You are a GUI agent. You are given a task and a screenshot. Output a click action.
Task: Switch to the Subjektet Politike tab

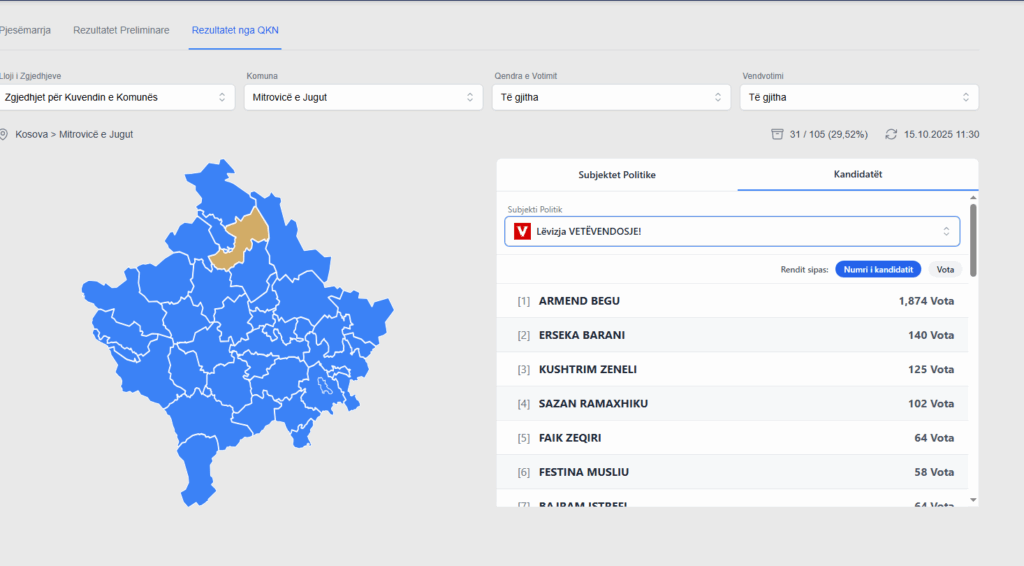click(617, 174)
